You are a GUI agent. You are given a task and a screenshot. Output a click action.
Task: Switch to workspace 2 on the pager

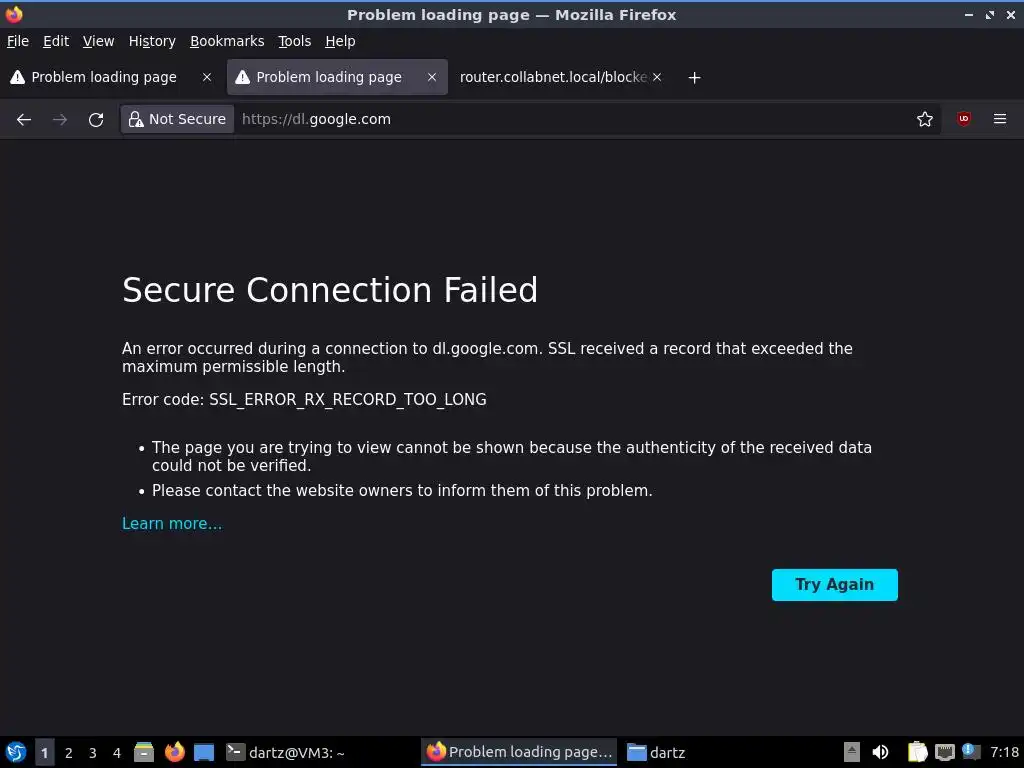(x=68, y=752)
